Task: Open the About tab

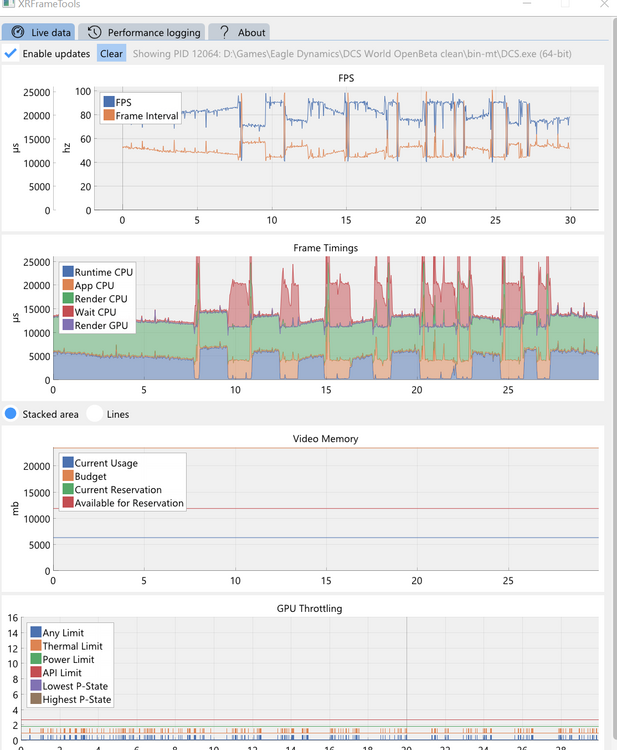Action: pos(239,32)
